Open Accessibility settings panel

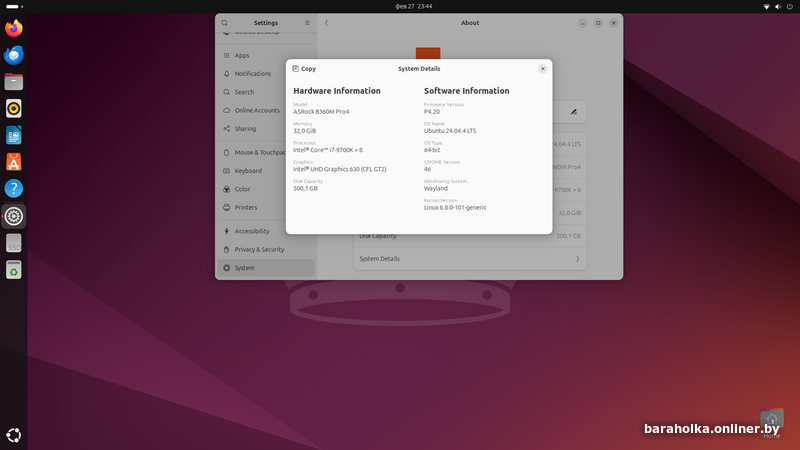[266, 231]
